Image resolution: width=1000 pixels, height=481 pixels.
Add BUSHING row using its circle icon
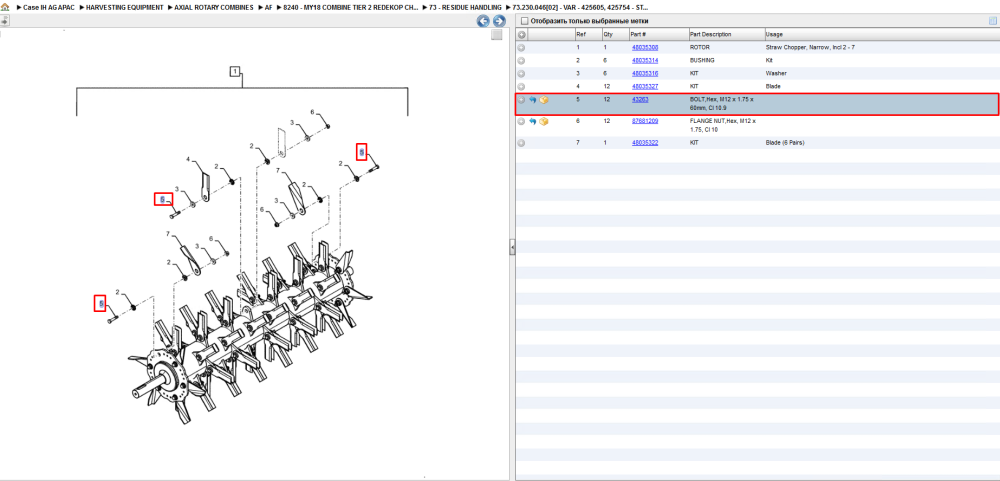[521, 61]
